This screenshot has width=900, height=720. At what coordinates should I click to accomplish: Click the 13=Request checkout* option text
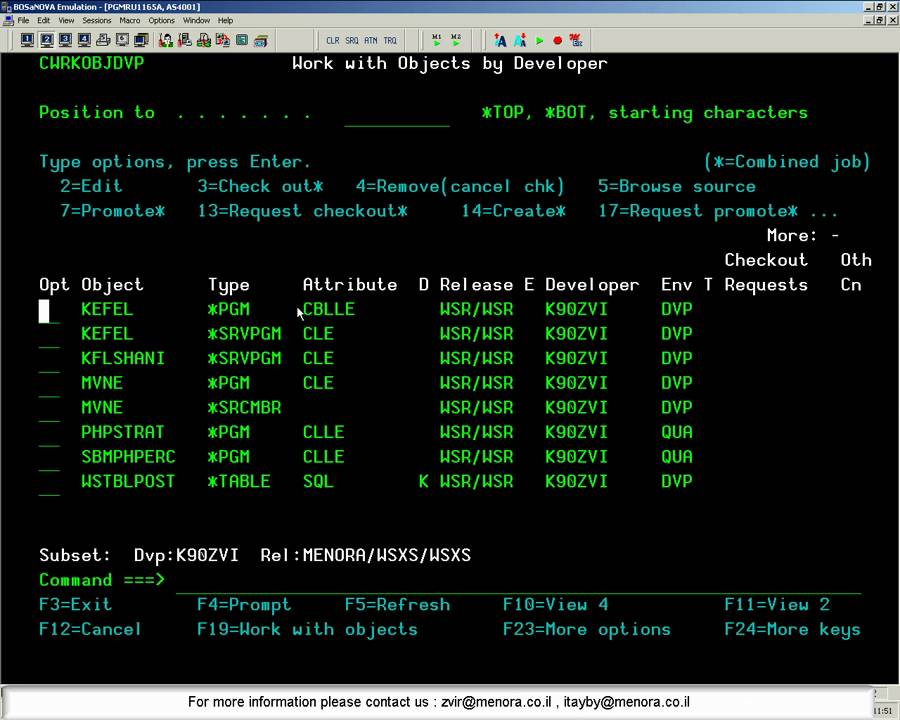tap(302, 211)
